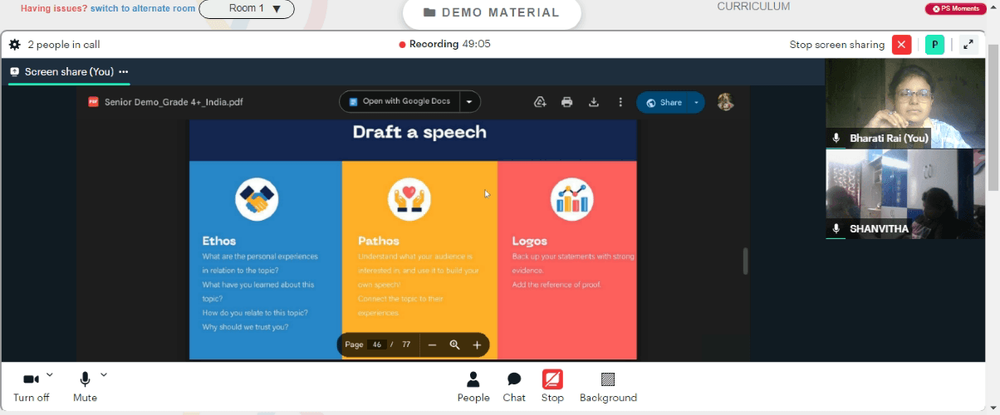Click Senior Demo_Grade 4+_India.pdf file name
This screenshot has width=1000, height=415.
173,102
